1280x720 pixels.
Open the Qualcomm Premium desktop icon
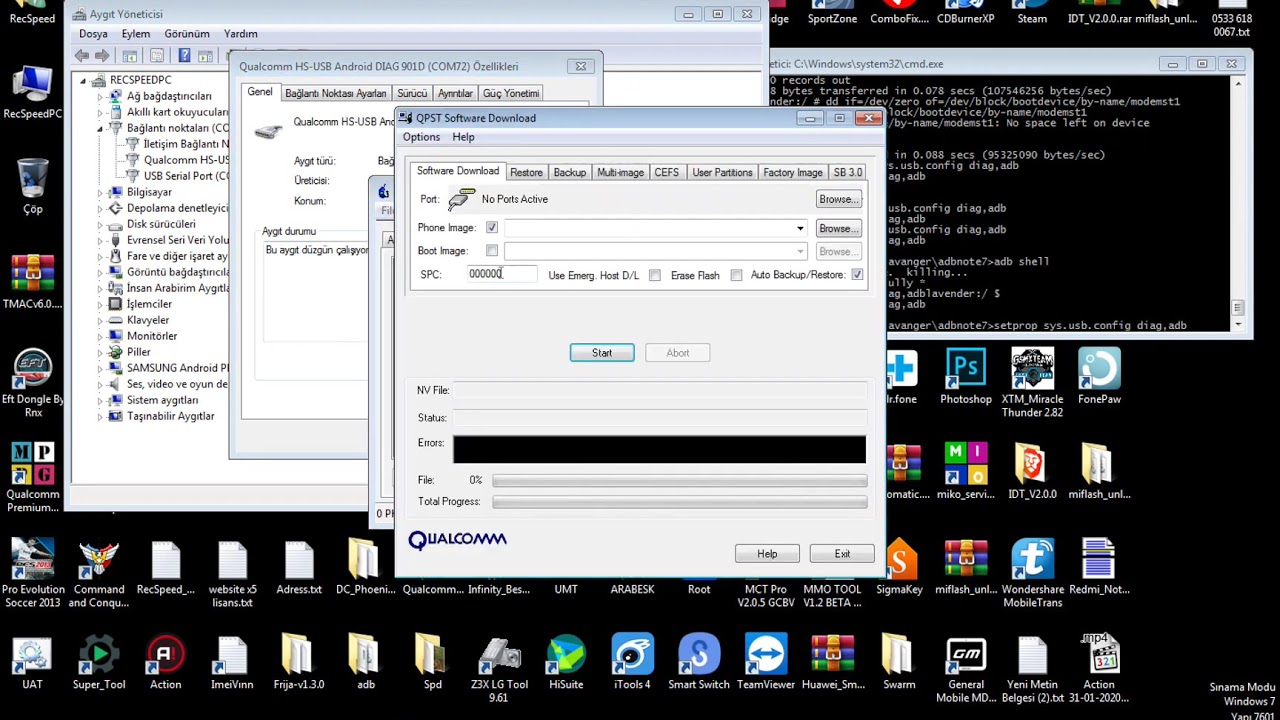tap(32, 479)
